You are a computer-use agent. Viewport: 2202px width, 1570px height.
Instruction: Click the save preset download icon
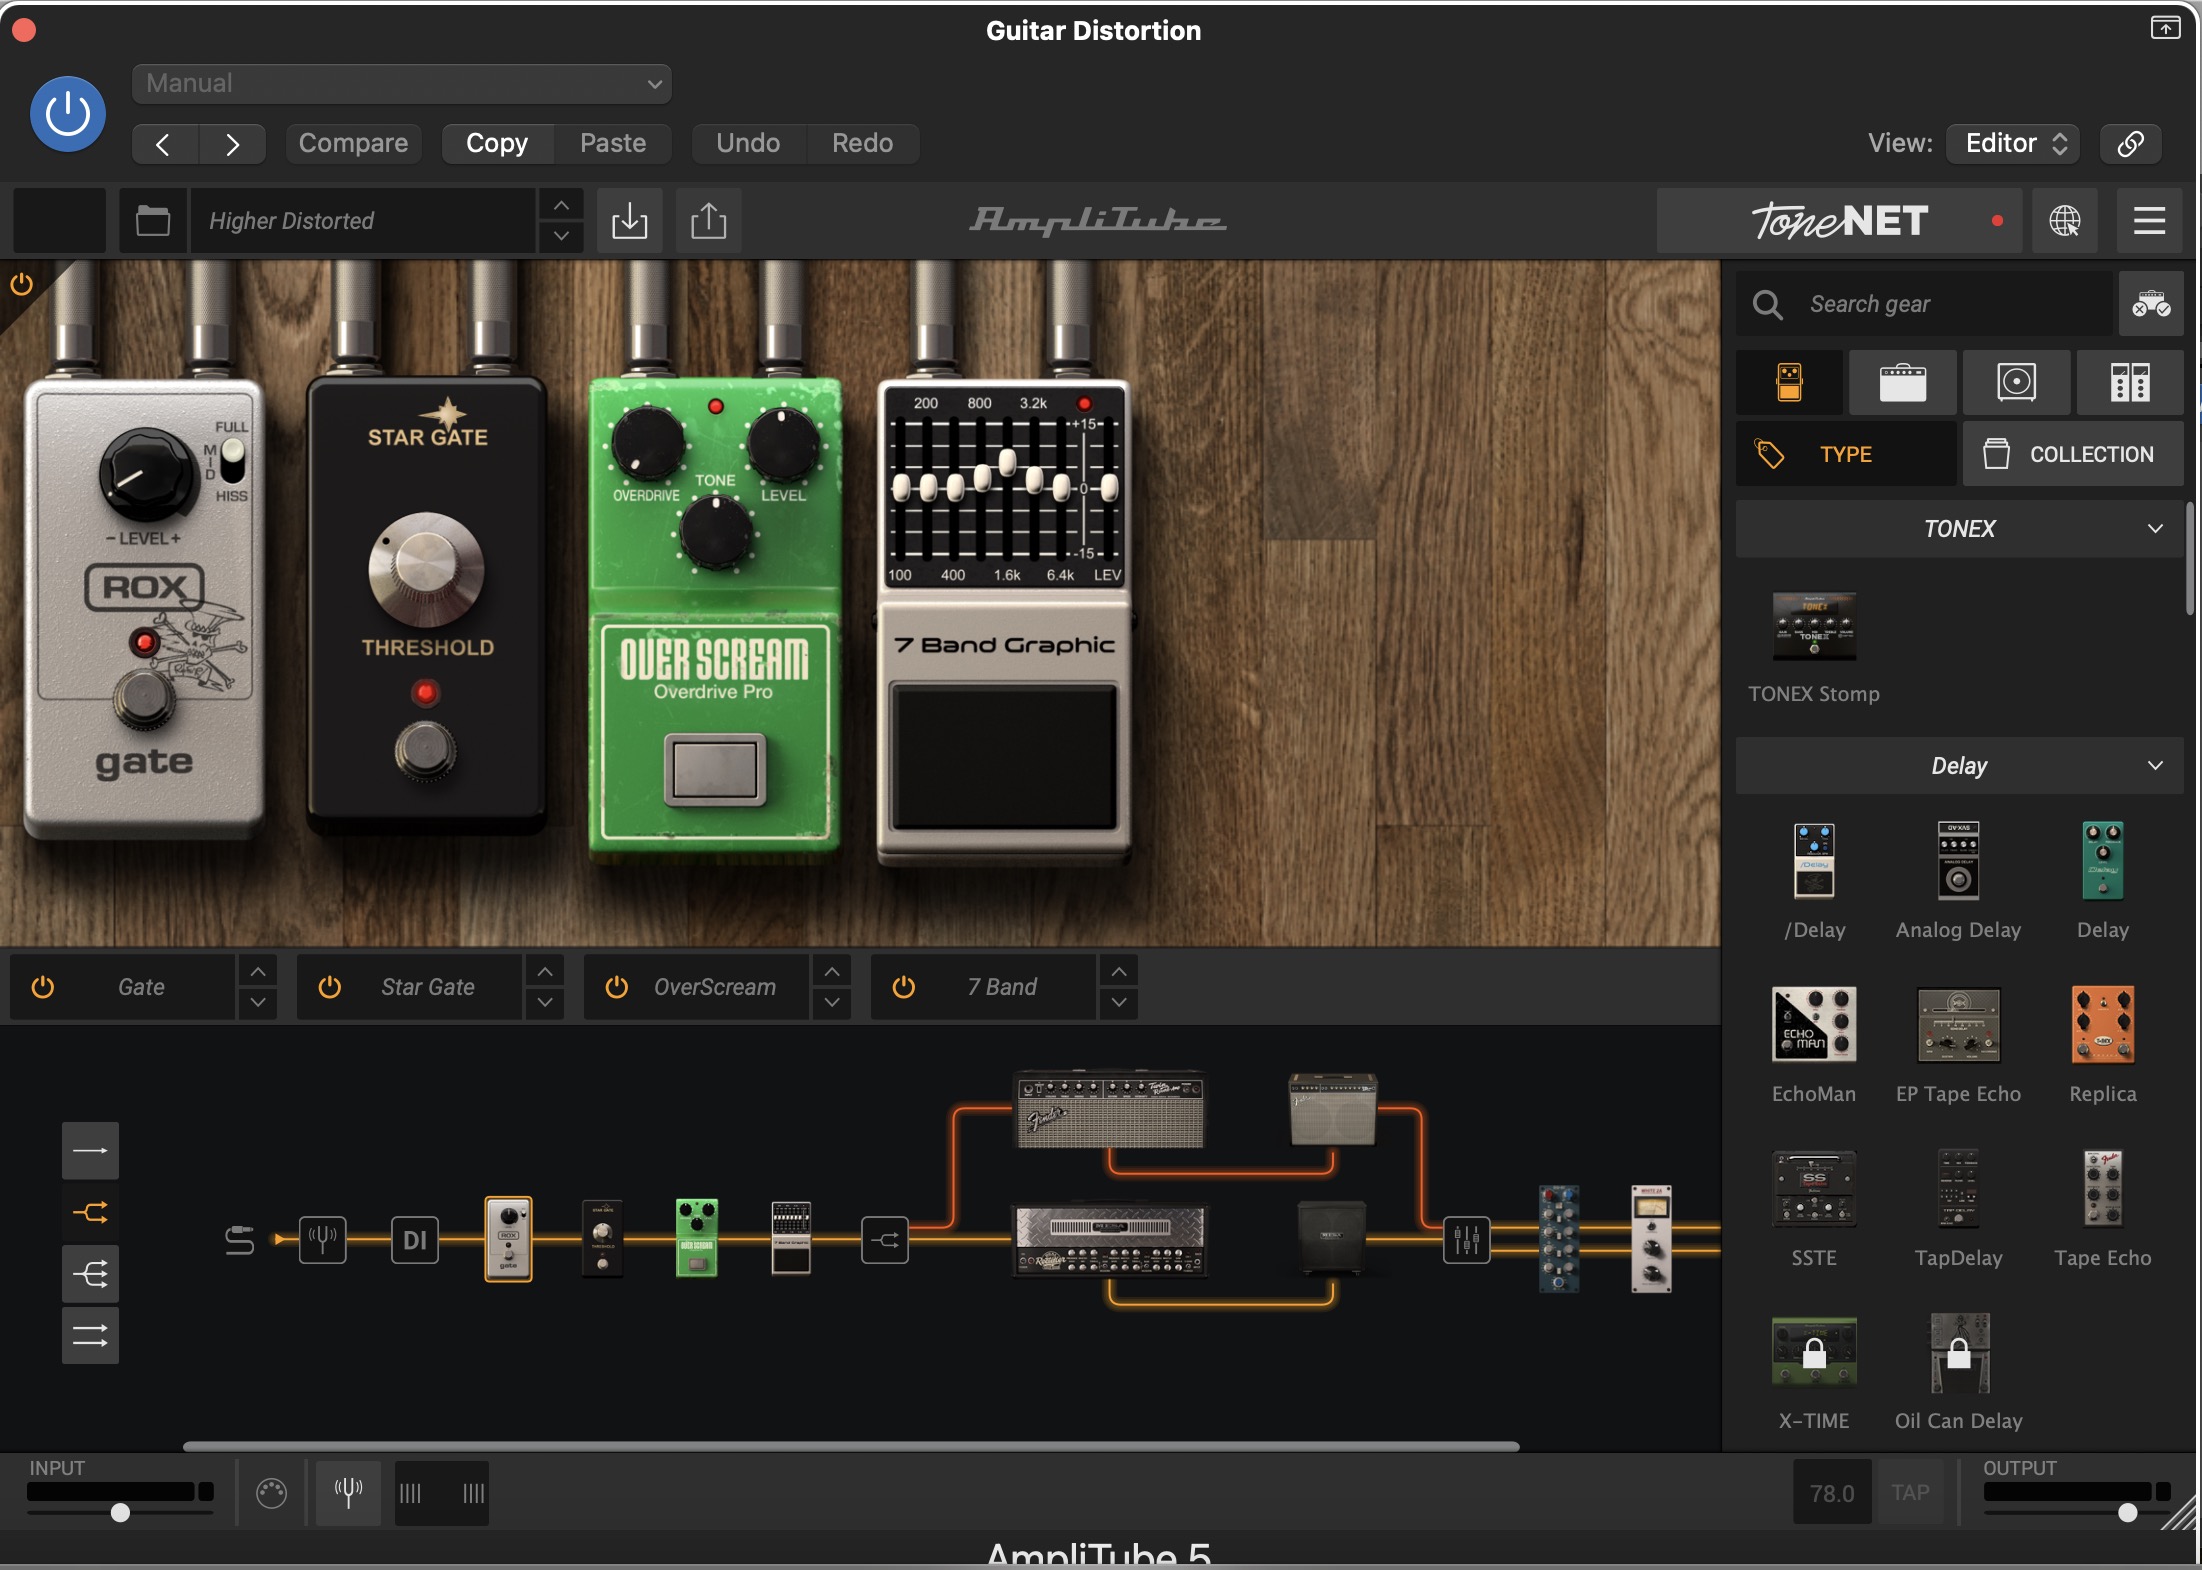(629, 220)
